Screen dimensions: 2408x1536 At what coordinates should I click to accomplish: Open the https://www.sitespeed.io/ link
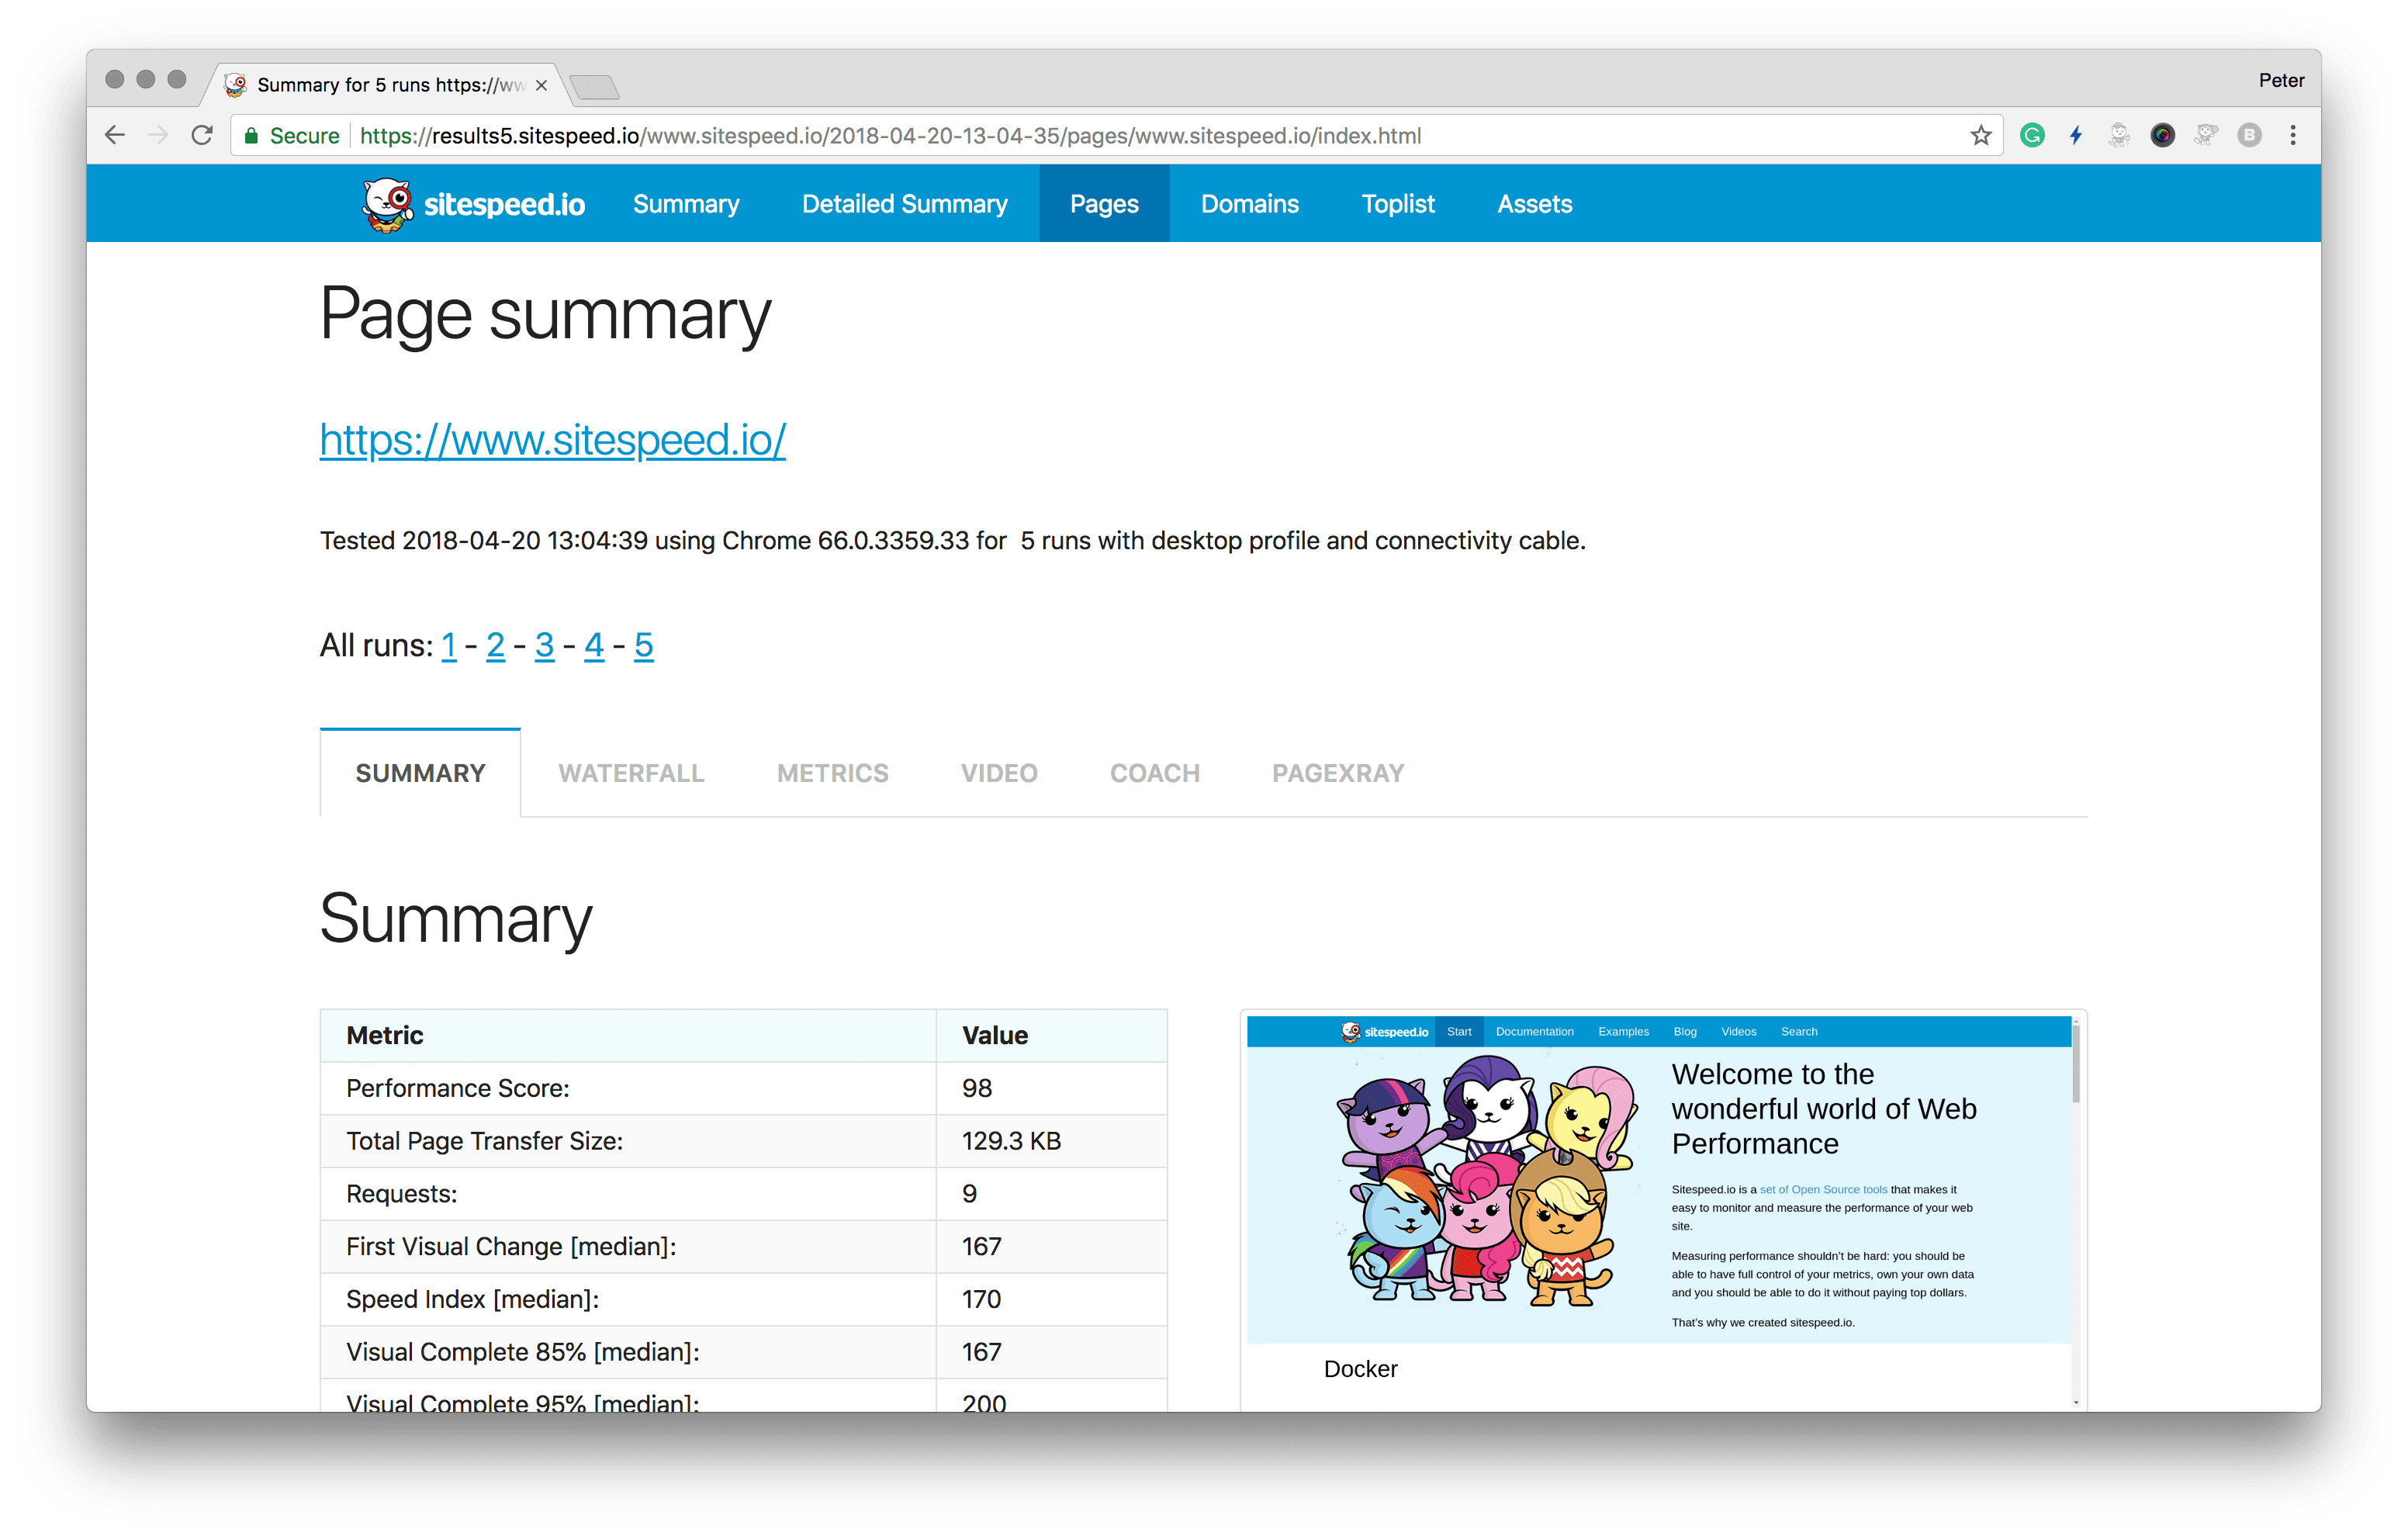click(552, 440)
